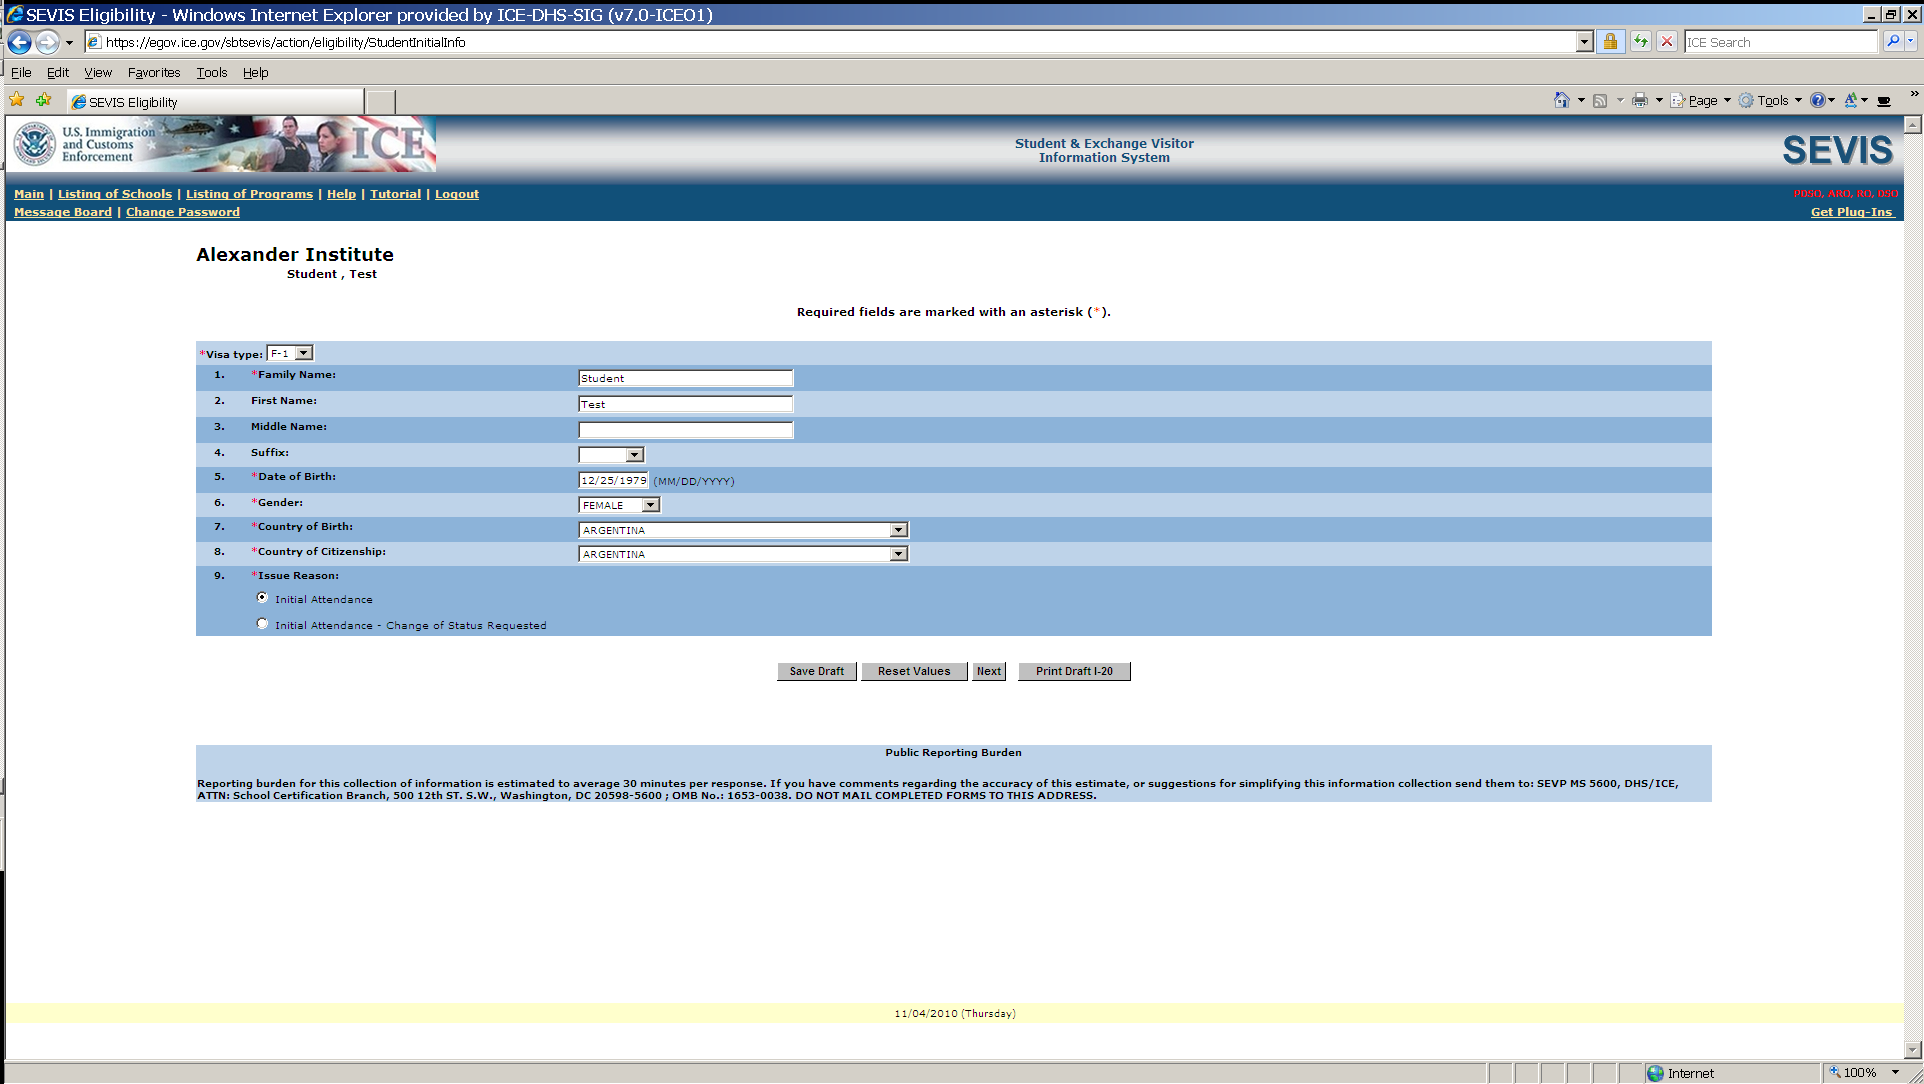Image resolution: width=1924 pixels, height=1084 pixels.
Task: Click the Middle Name input field
Action: (685, 430)
